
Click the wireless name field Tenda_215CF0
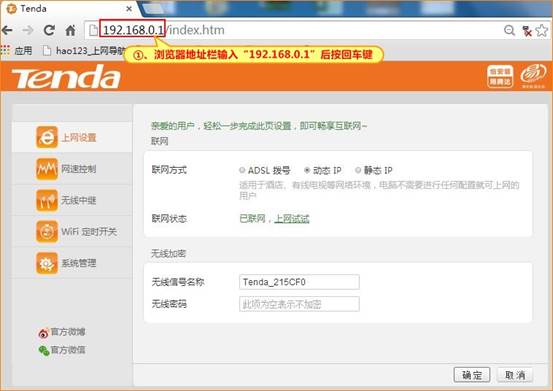pos(299,282)
